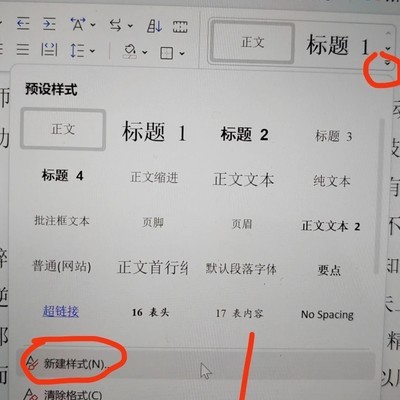400x400 pixels.
Task: Apply the 要点 preset style
Action: [x=329, y=270]
